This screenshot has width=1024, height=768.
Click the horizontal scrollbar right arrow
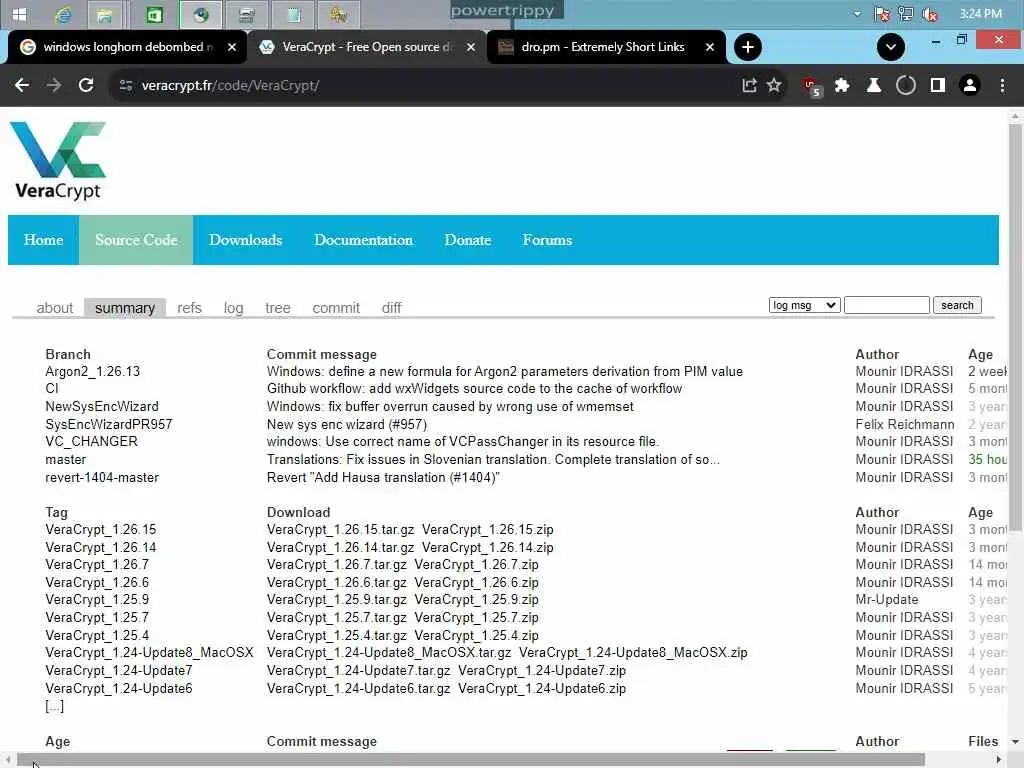click(999, 760)
